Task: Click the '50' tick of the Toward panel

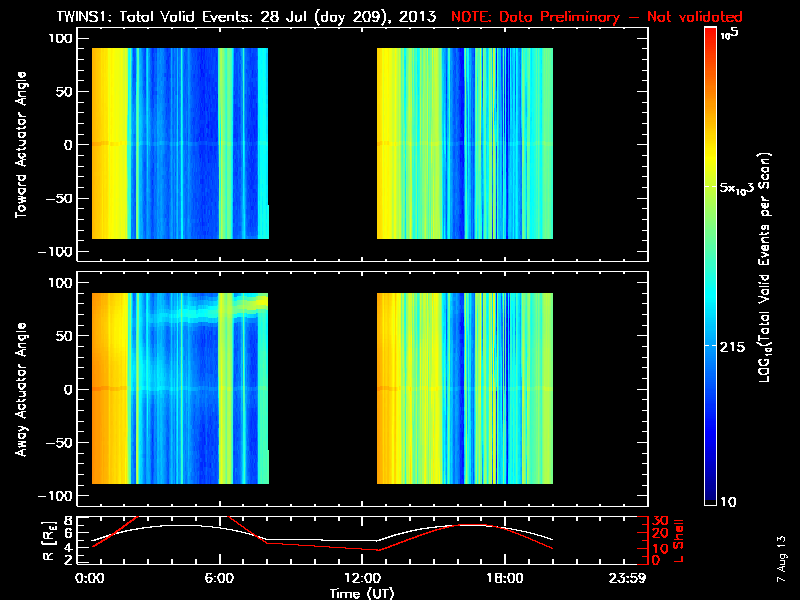Action: coord(64,92)
